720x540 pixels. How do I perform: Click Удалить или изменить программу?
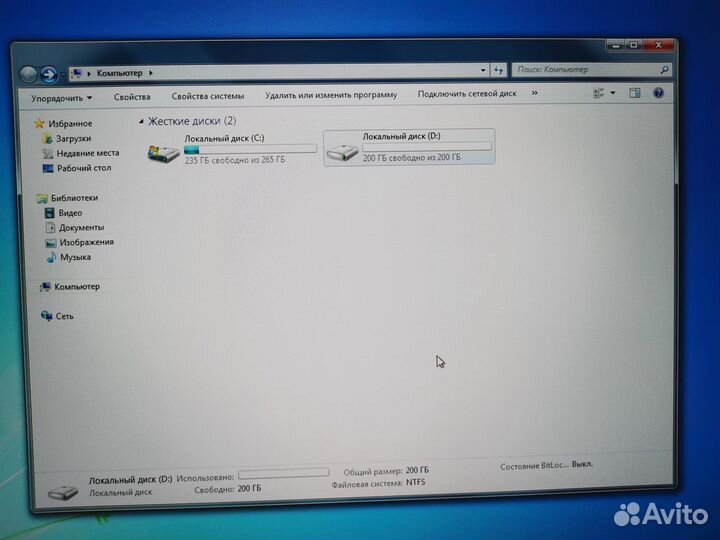pos(330,95)
